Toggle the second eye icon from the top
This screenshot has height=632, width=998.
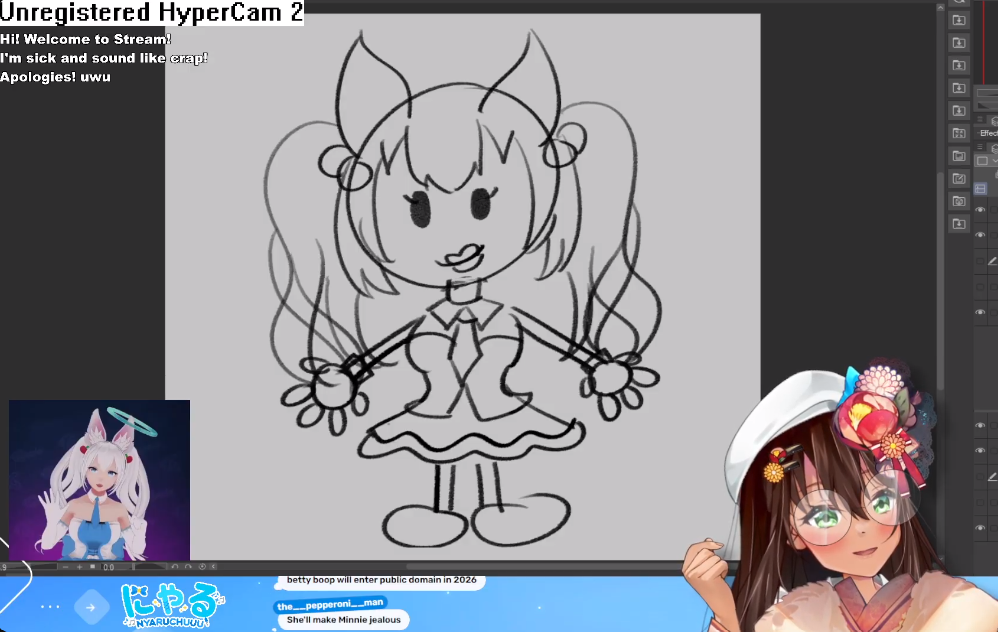[x=980, y=235]
